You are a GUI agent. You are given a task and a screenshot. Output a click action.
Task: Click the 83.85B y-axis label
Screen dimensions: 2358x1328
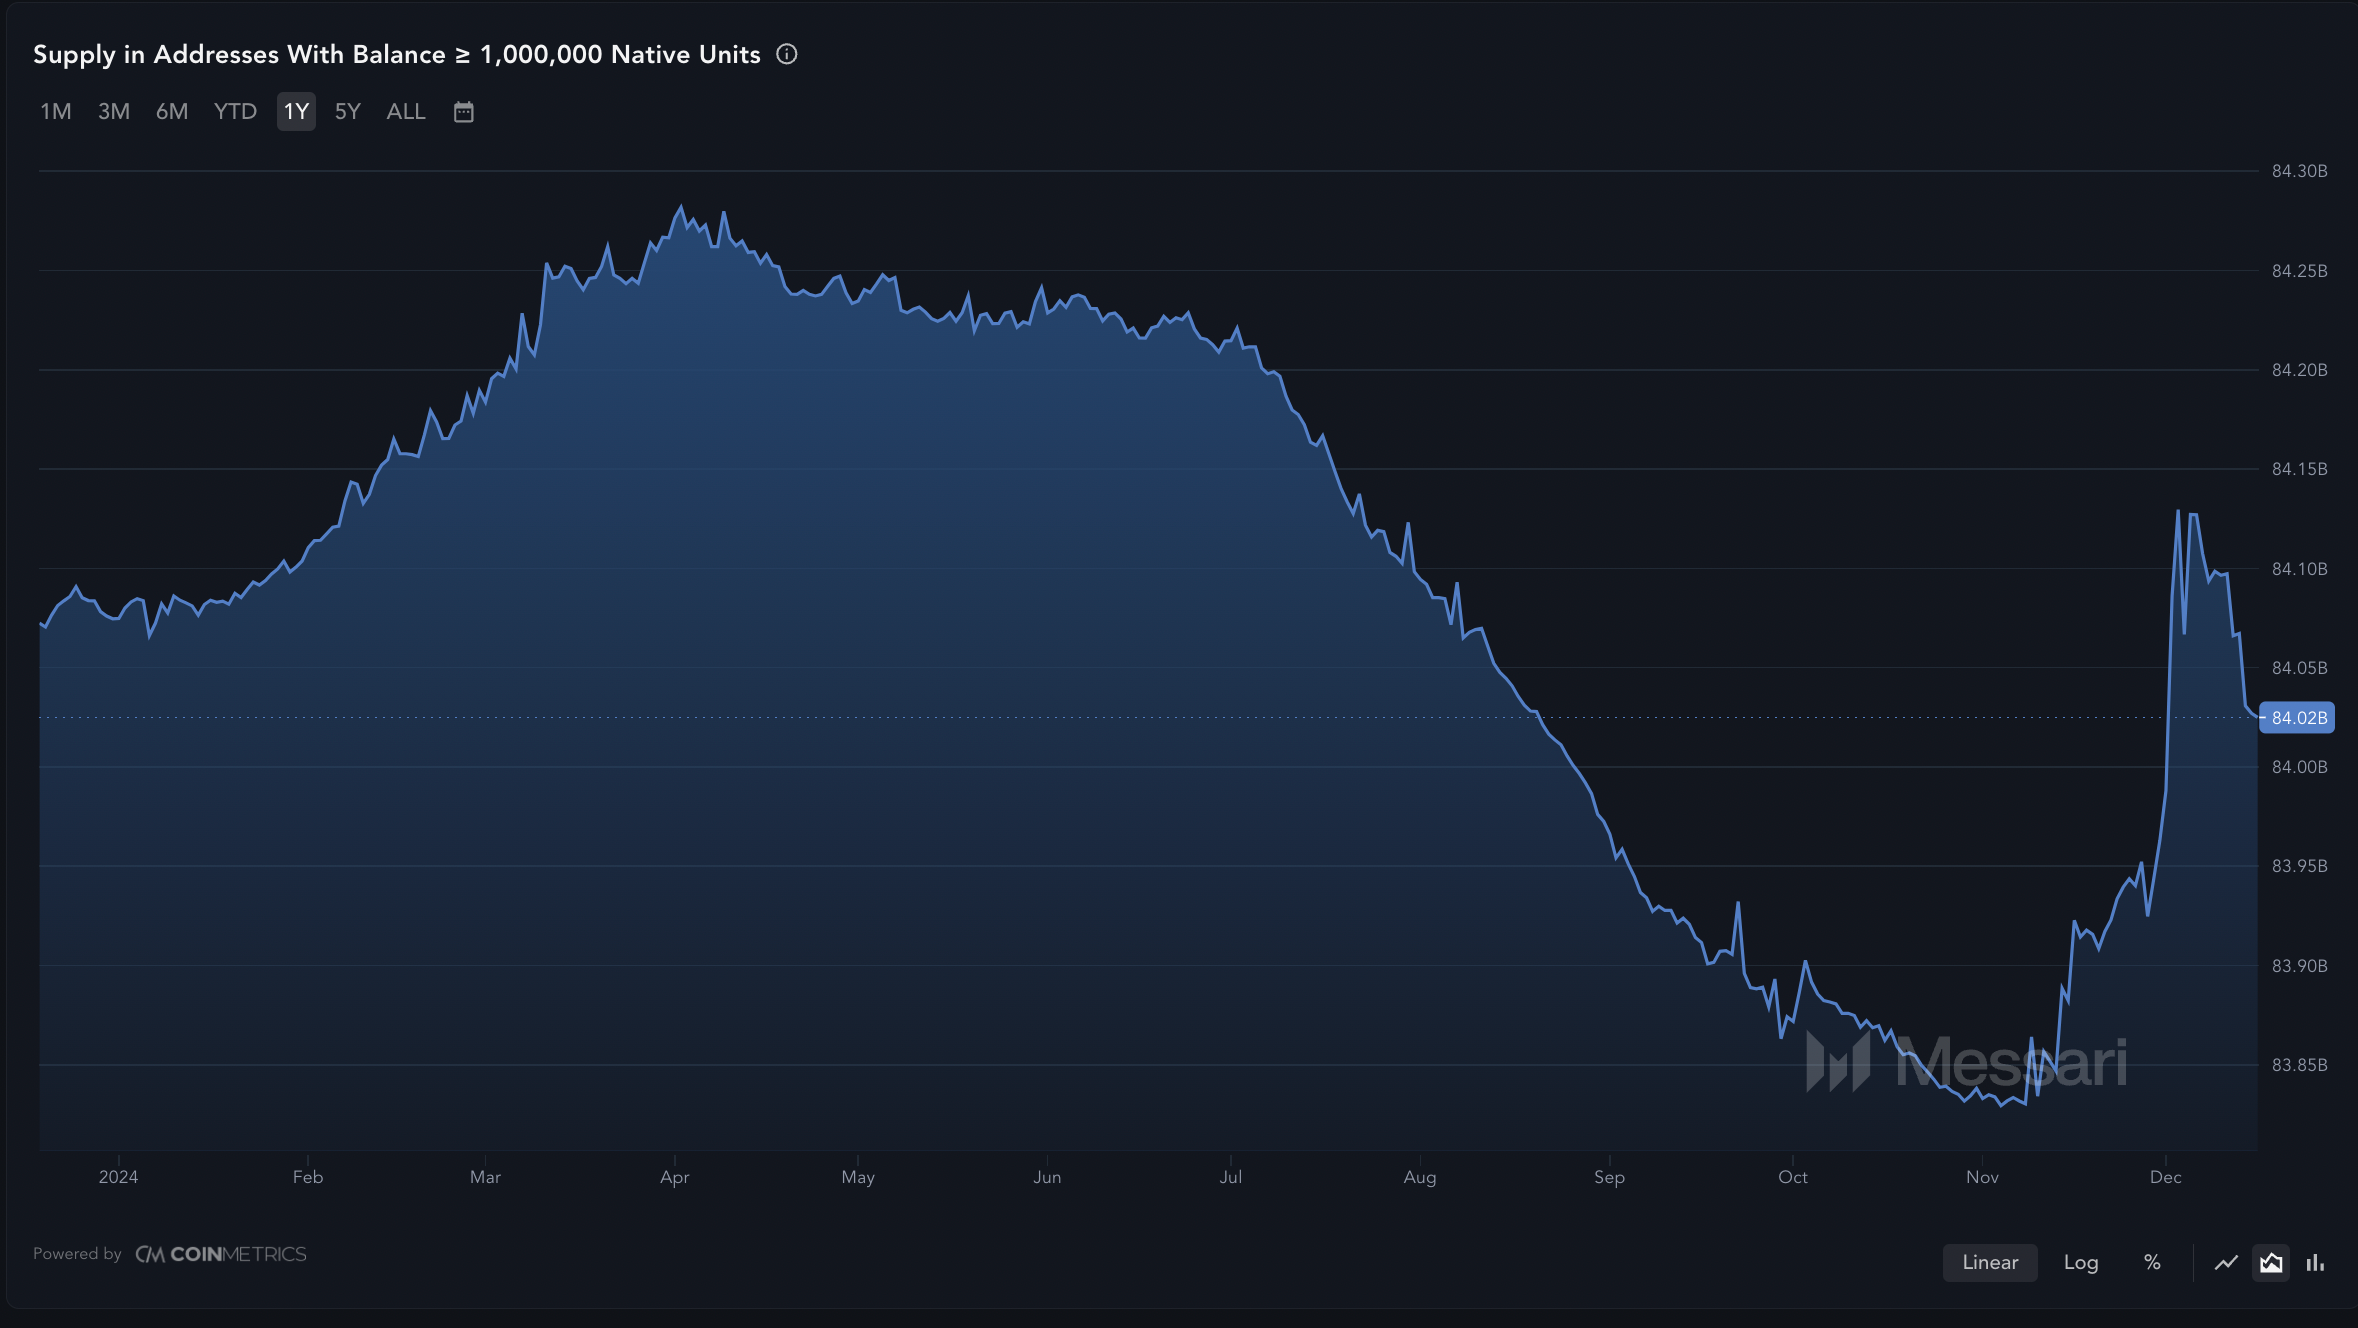coord(2299,1065)
